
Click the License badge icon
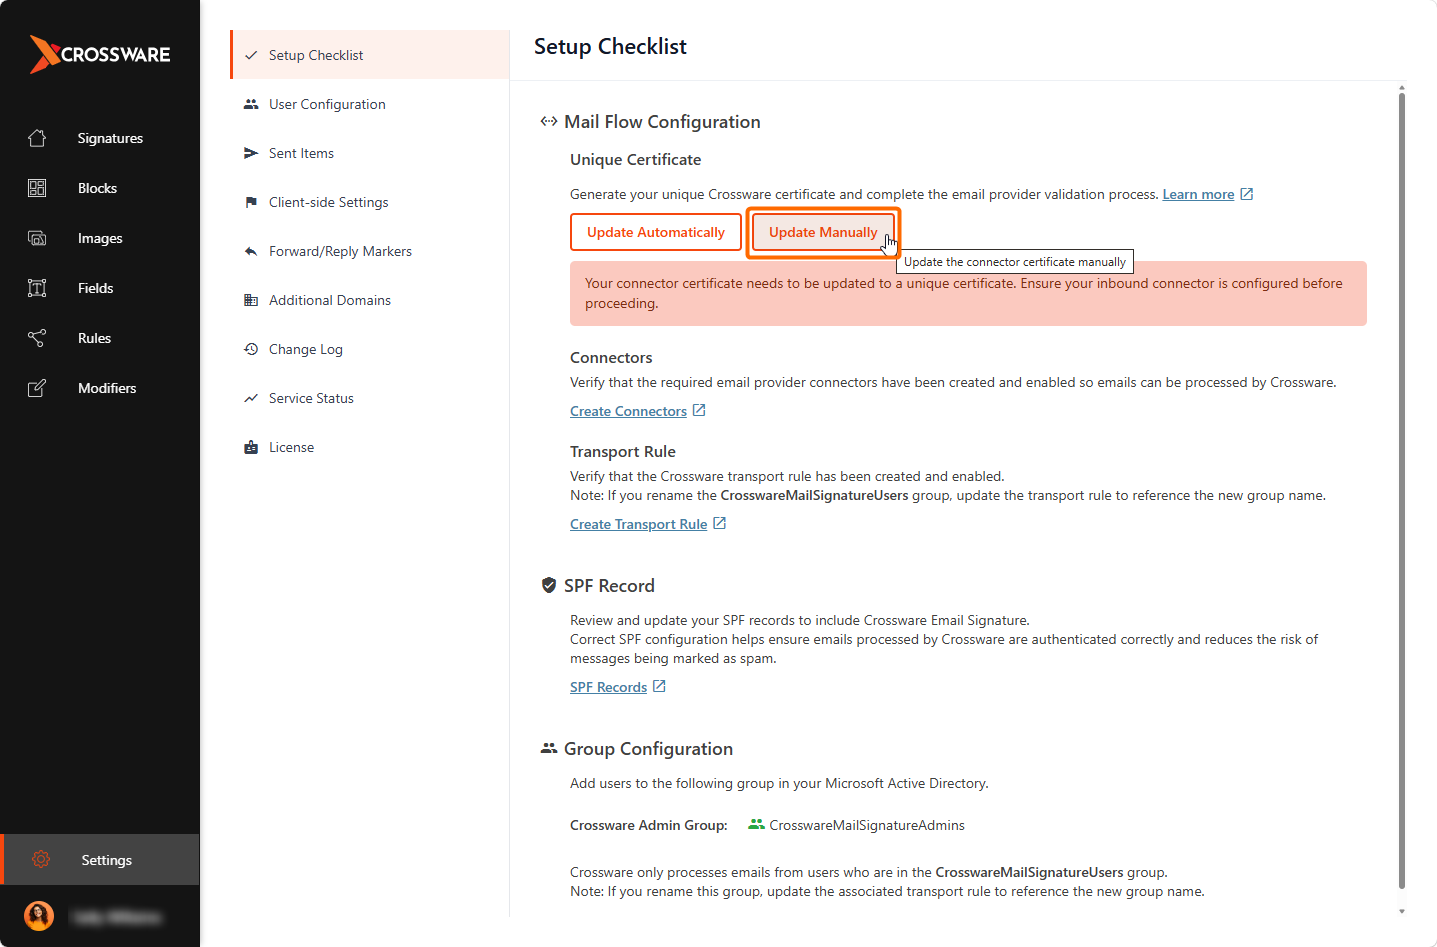[x=251, y=447]
